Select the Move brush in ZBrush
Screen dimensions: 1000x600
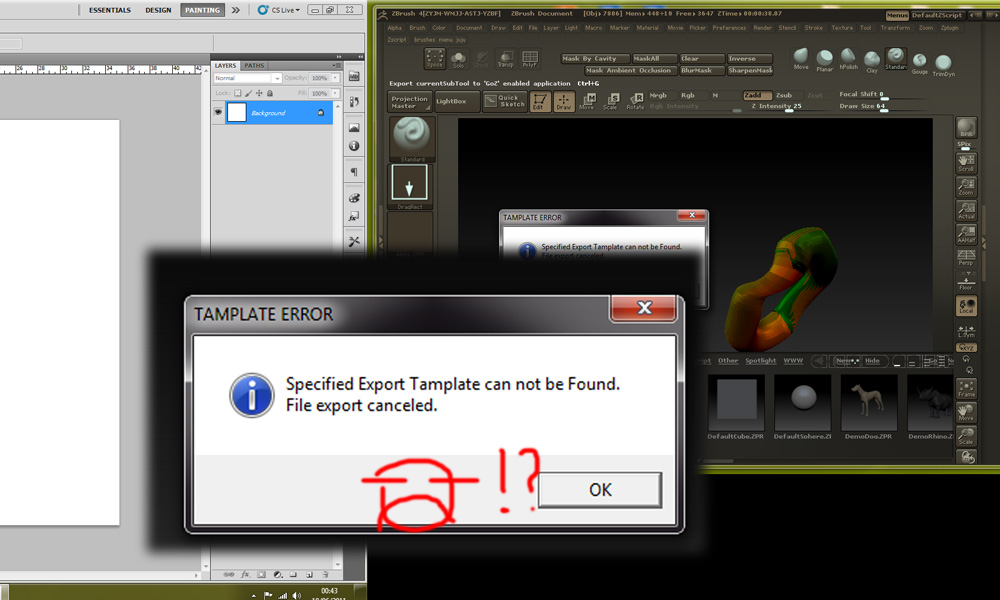801,58
